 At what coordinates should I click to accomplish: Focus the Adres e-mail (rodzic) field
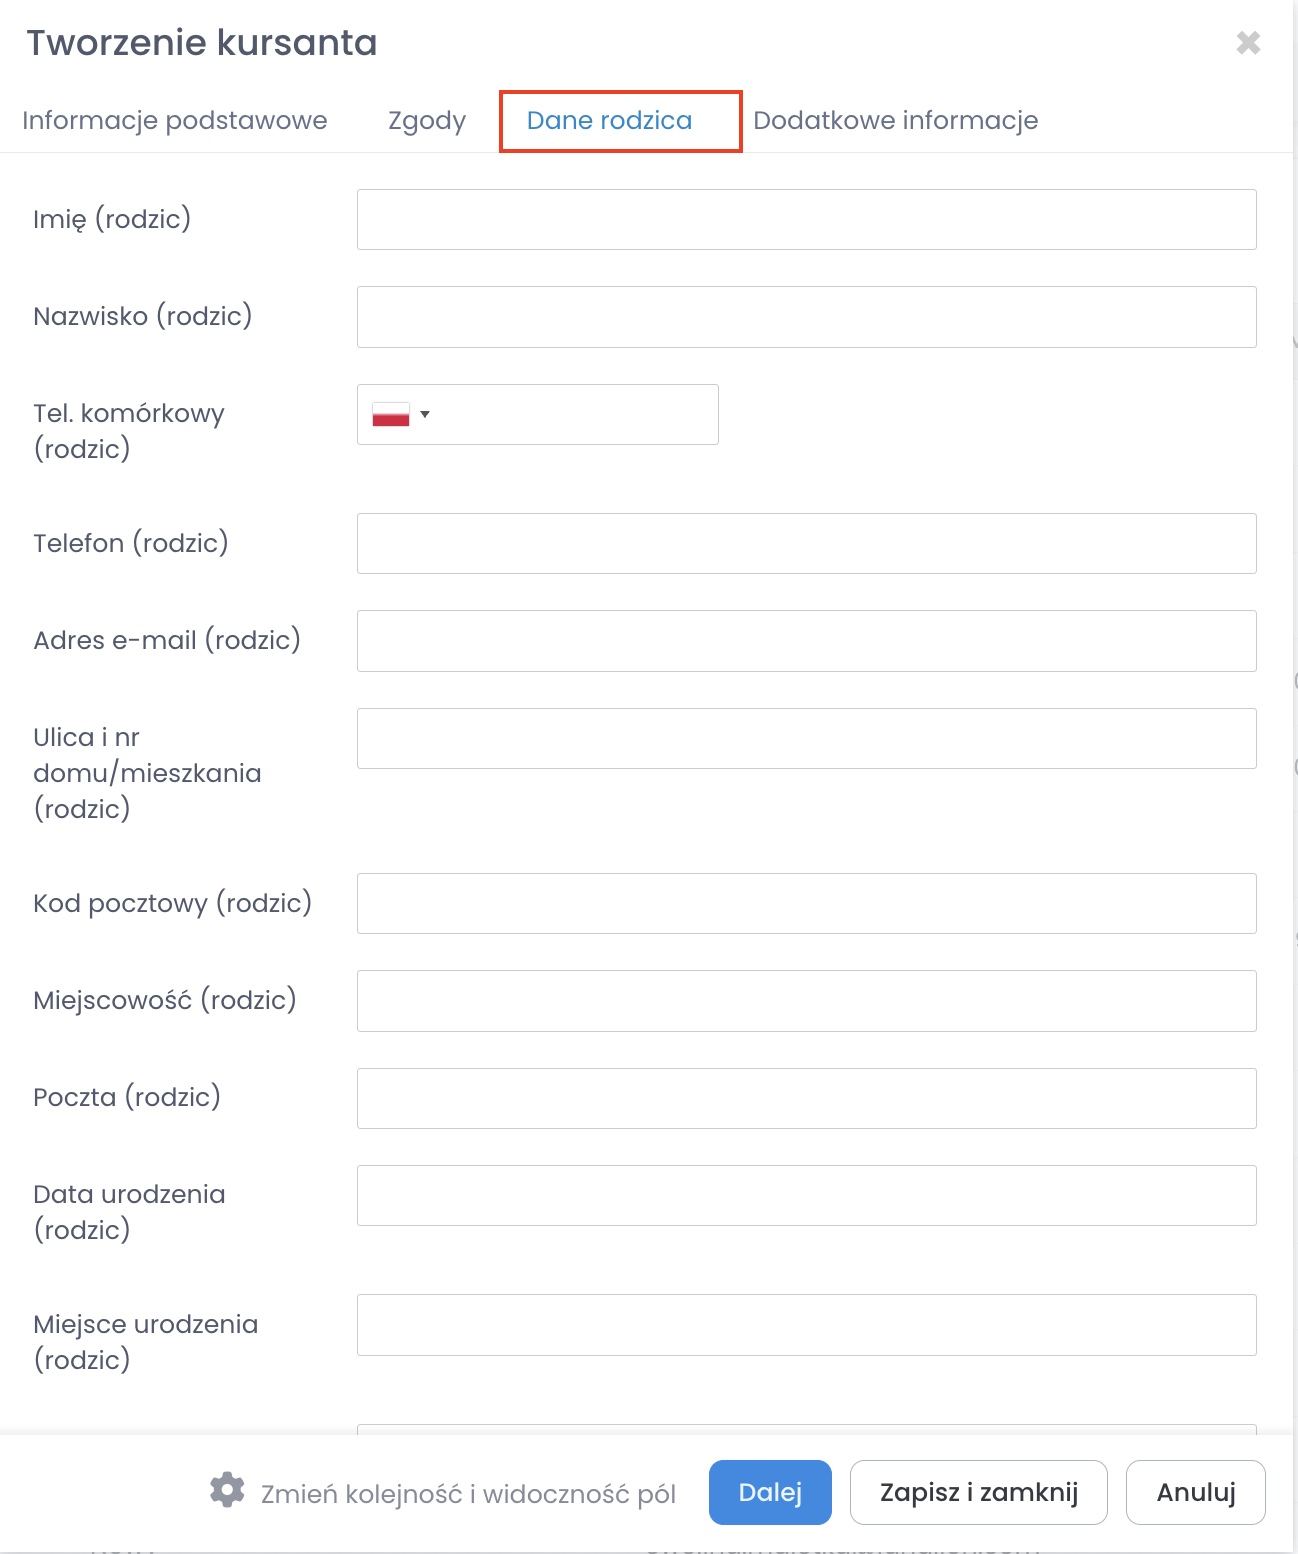(806, 641)
